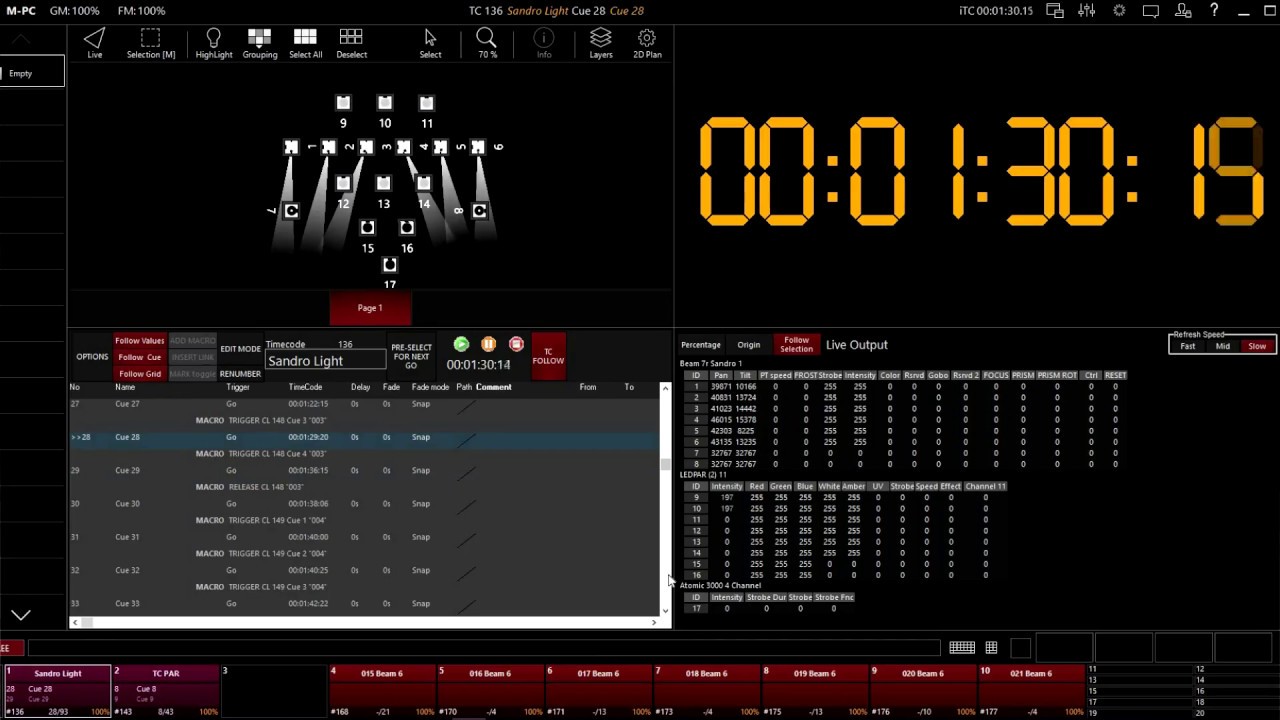Click the 70 % zoom magnifier
The image size is (1280, 720).
click(487, 43)
